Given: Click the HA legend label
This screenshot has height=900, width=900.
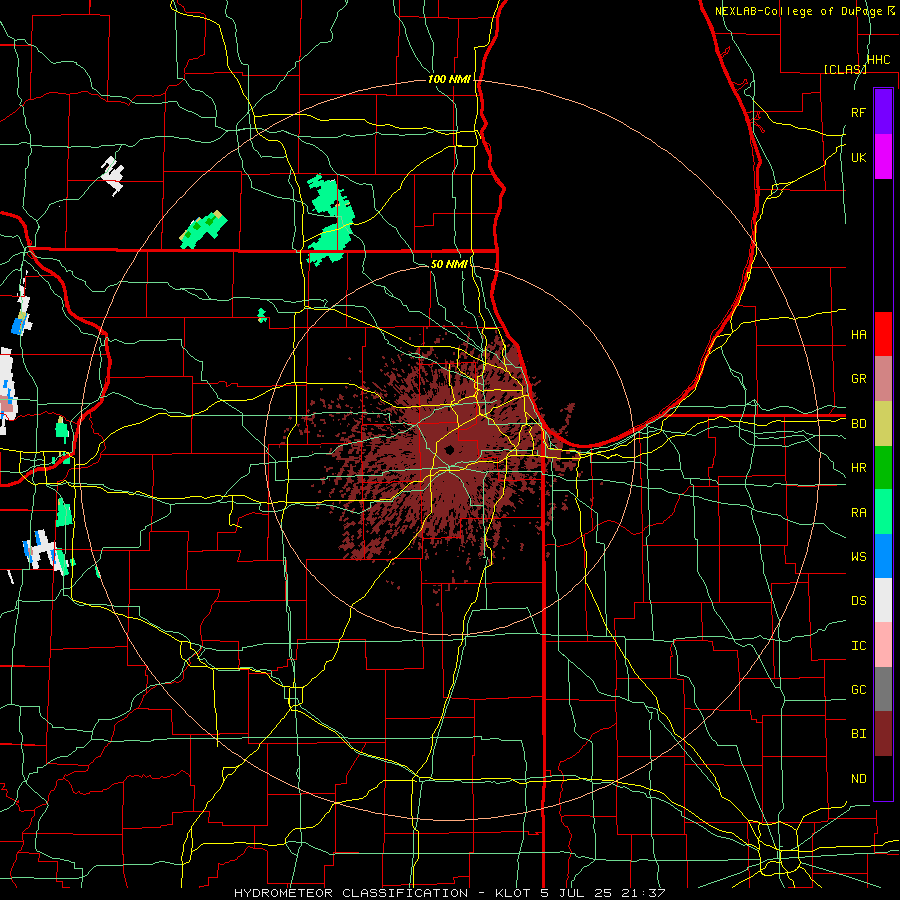Looking at the screenshot, I should pyautogui.click(x=858, y=334).
